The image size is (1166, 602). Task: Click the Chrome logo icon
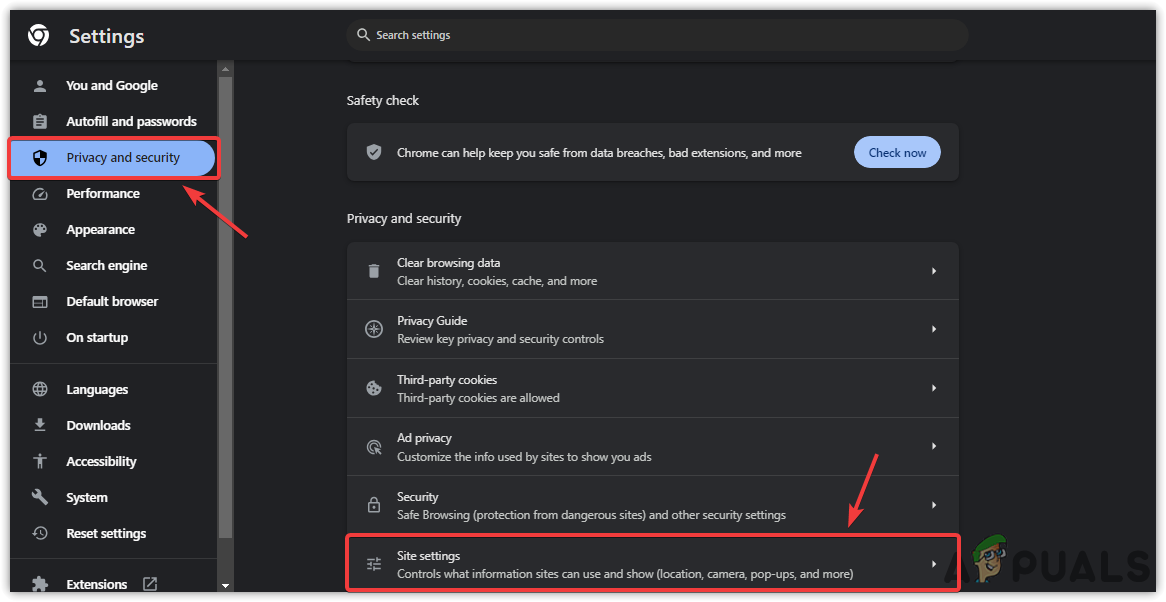click(x=38, y=36)
